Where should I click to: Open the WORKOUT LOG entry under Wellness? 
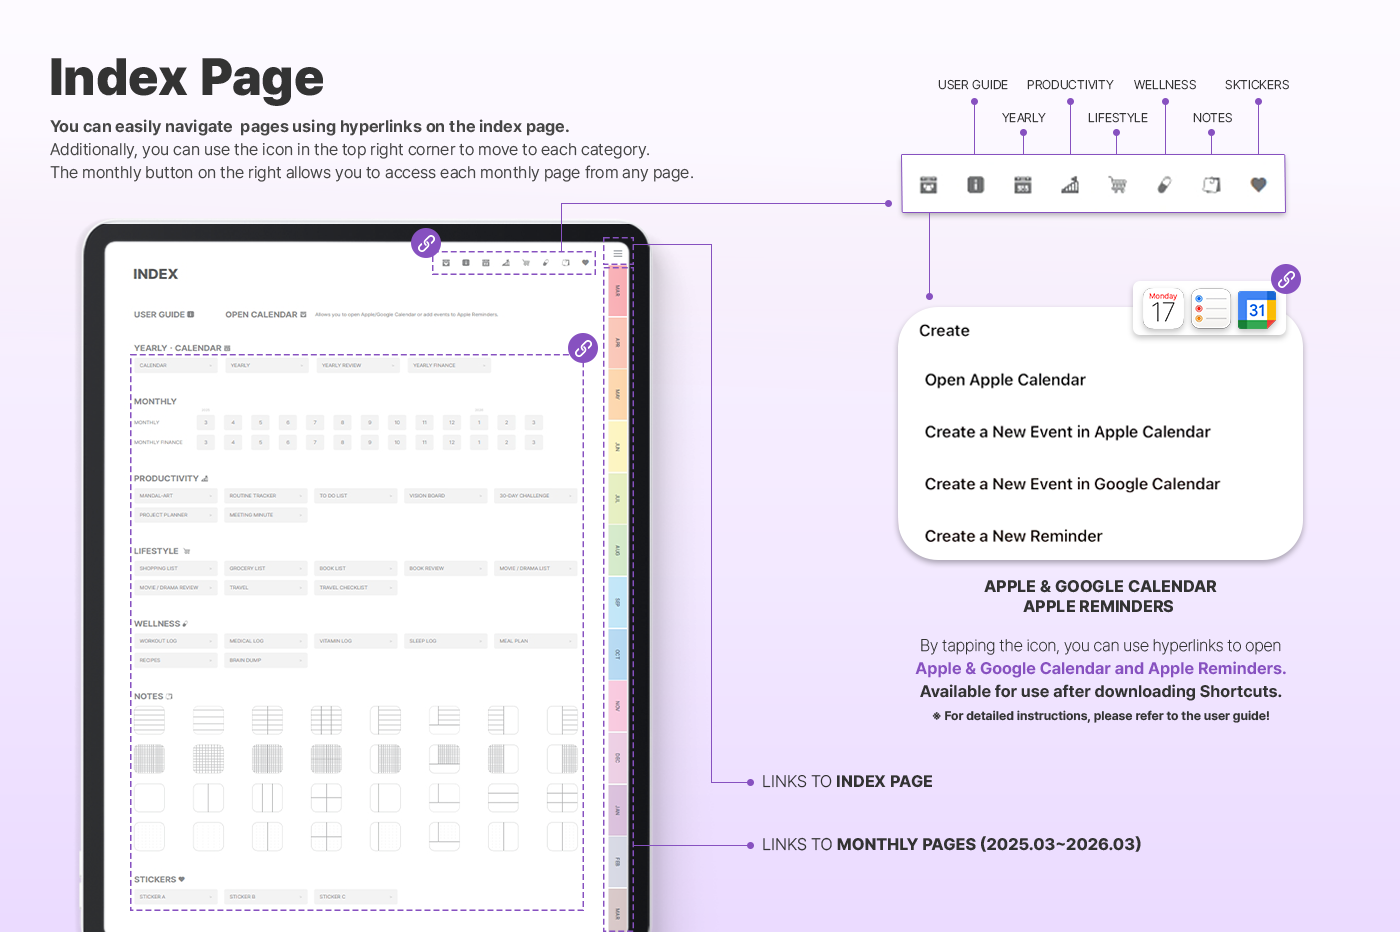tap(176, 641)
